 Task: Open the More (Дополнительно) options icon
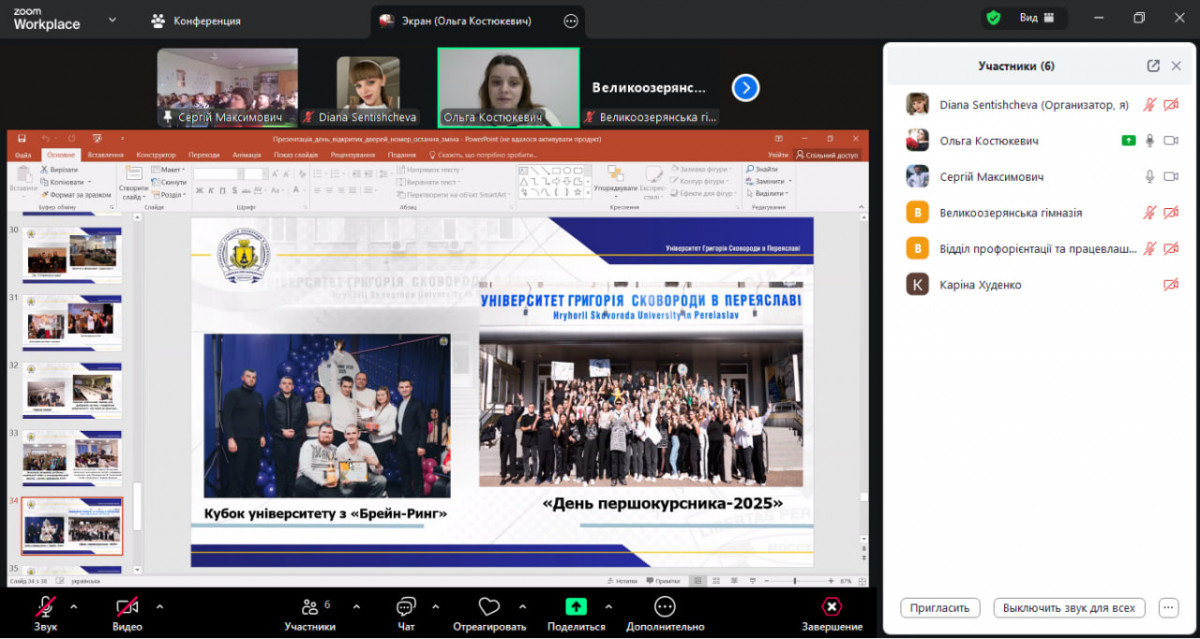665,606
